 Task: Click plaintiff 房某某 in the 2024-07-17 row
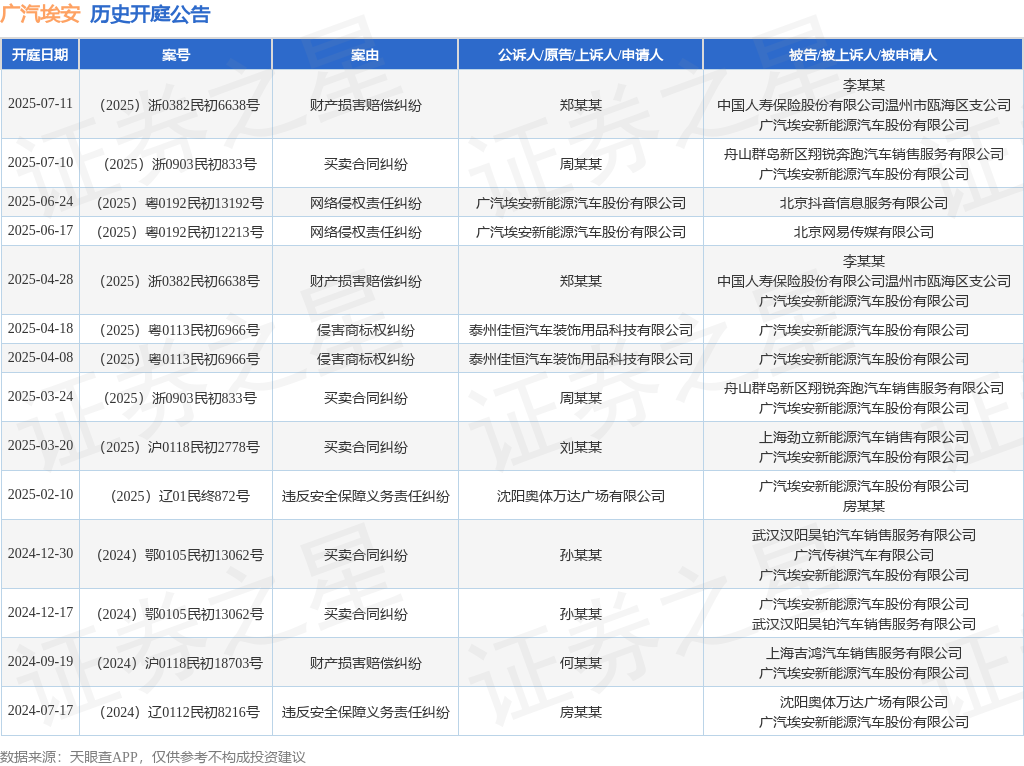click(x=581, y=712)
